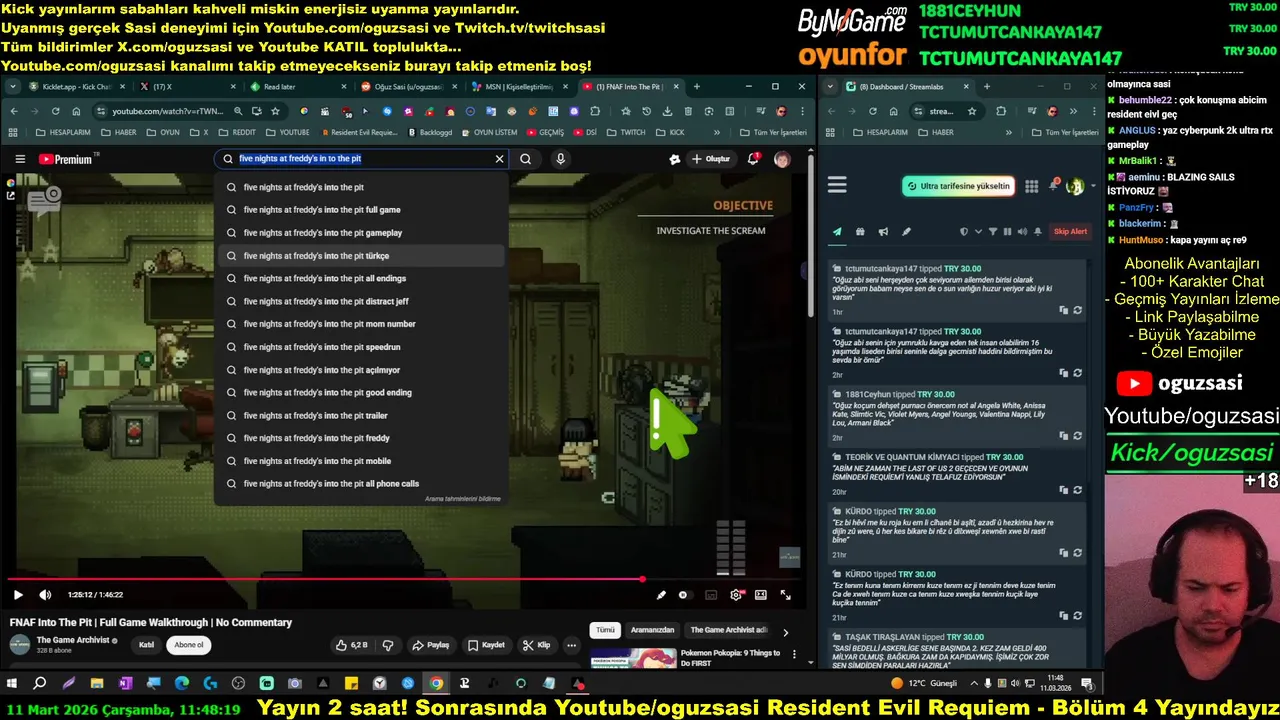Switch YouTube player to theater mode
The height and width of the screenshot is (720, 1280).
(761, 595)
